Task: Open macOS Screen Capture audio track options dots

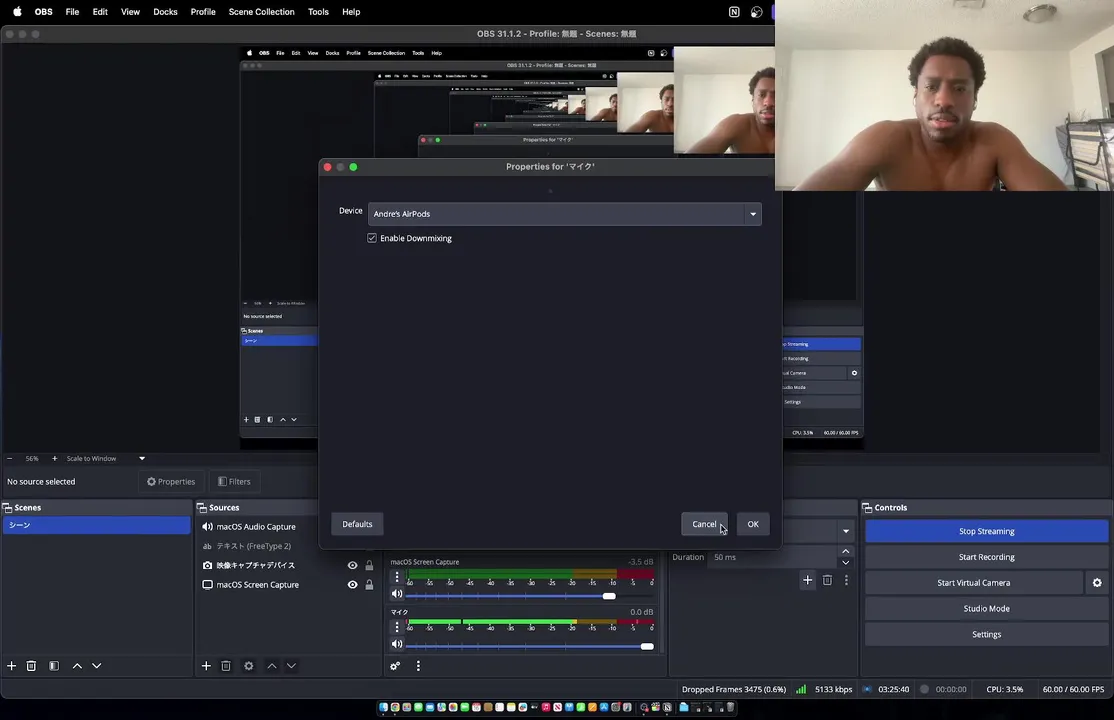Action: click(x=397, y=577)
